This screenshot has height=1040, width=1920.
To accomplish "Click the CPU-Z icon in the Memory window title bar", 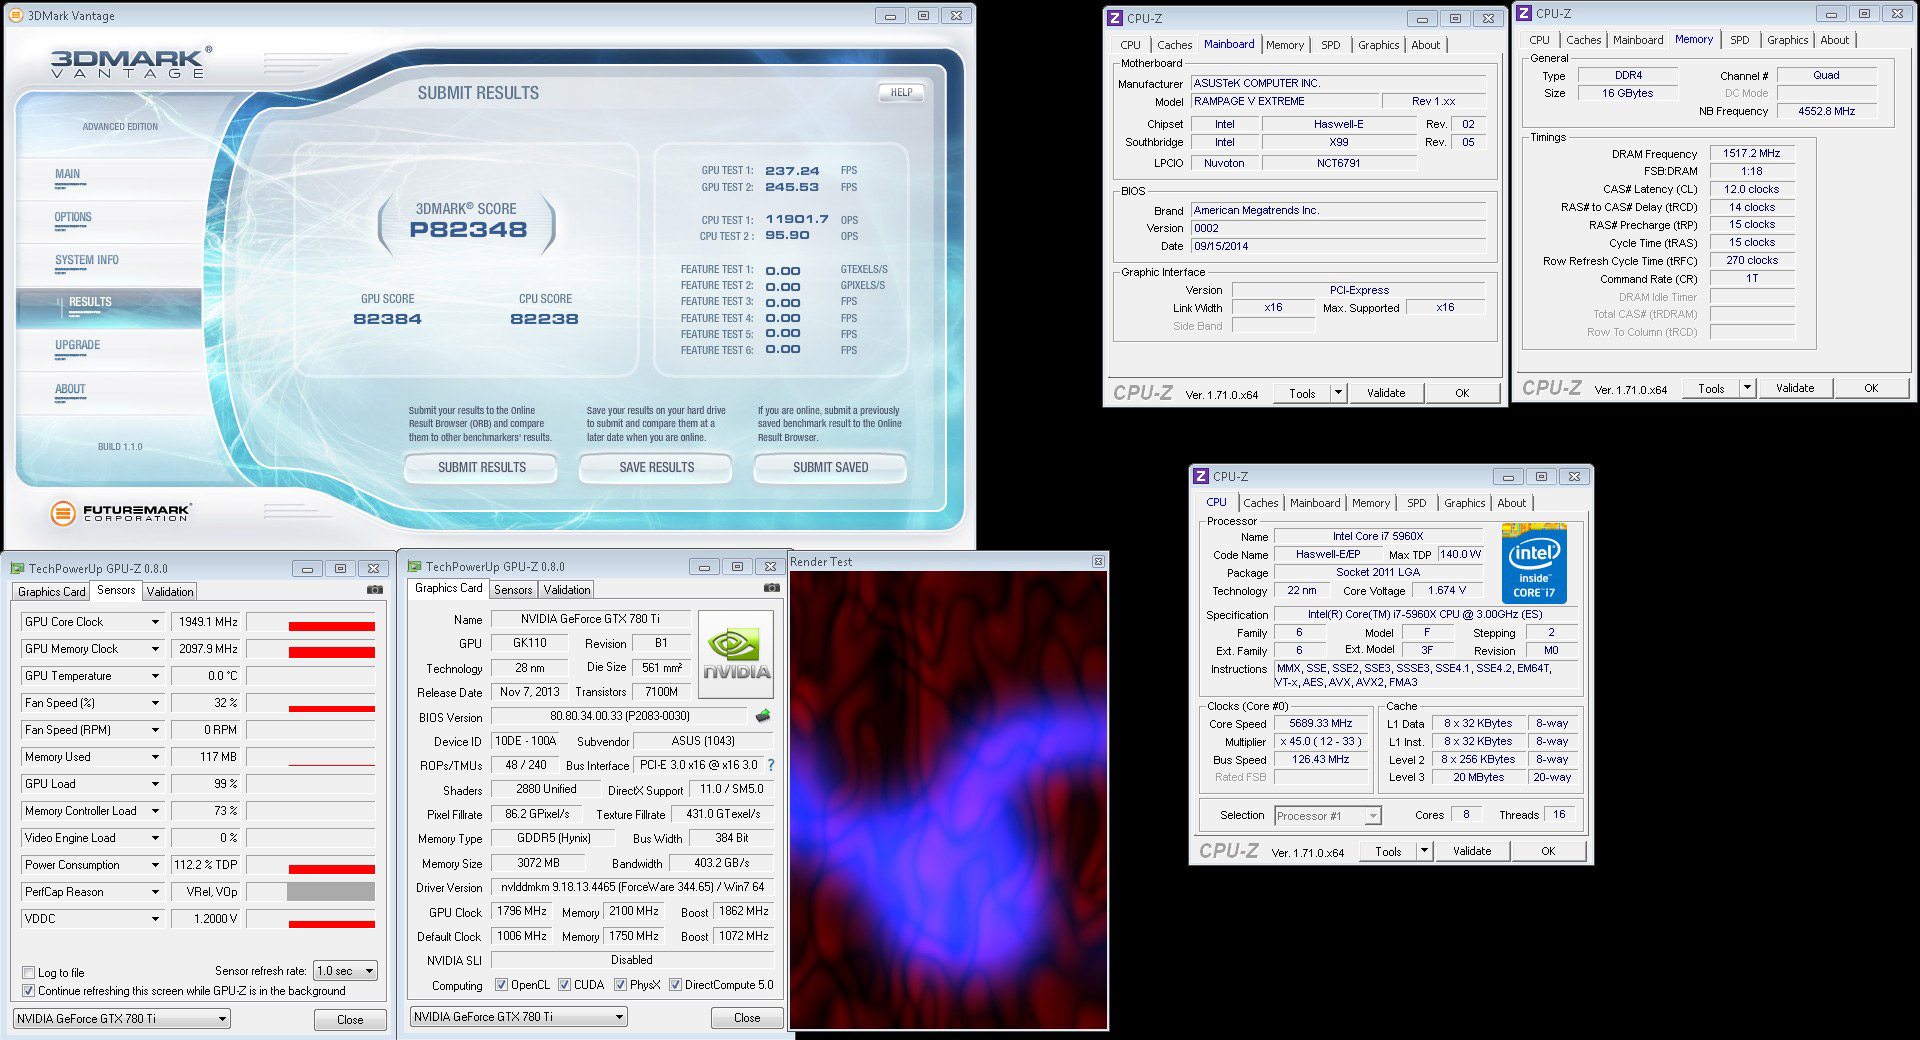I will 1525,13.
